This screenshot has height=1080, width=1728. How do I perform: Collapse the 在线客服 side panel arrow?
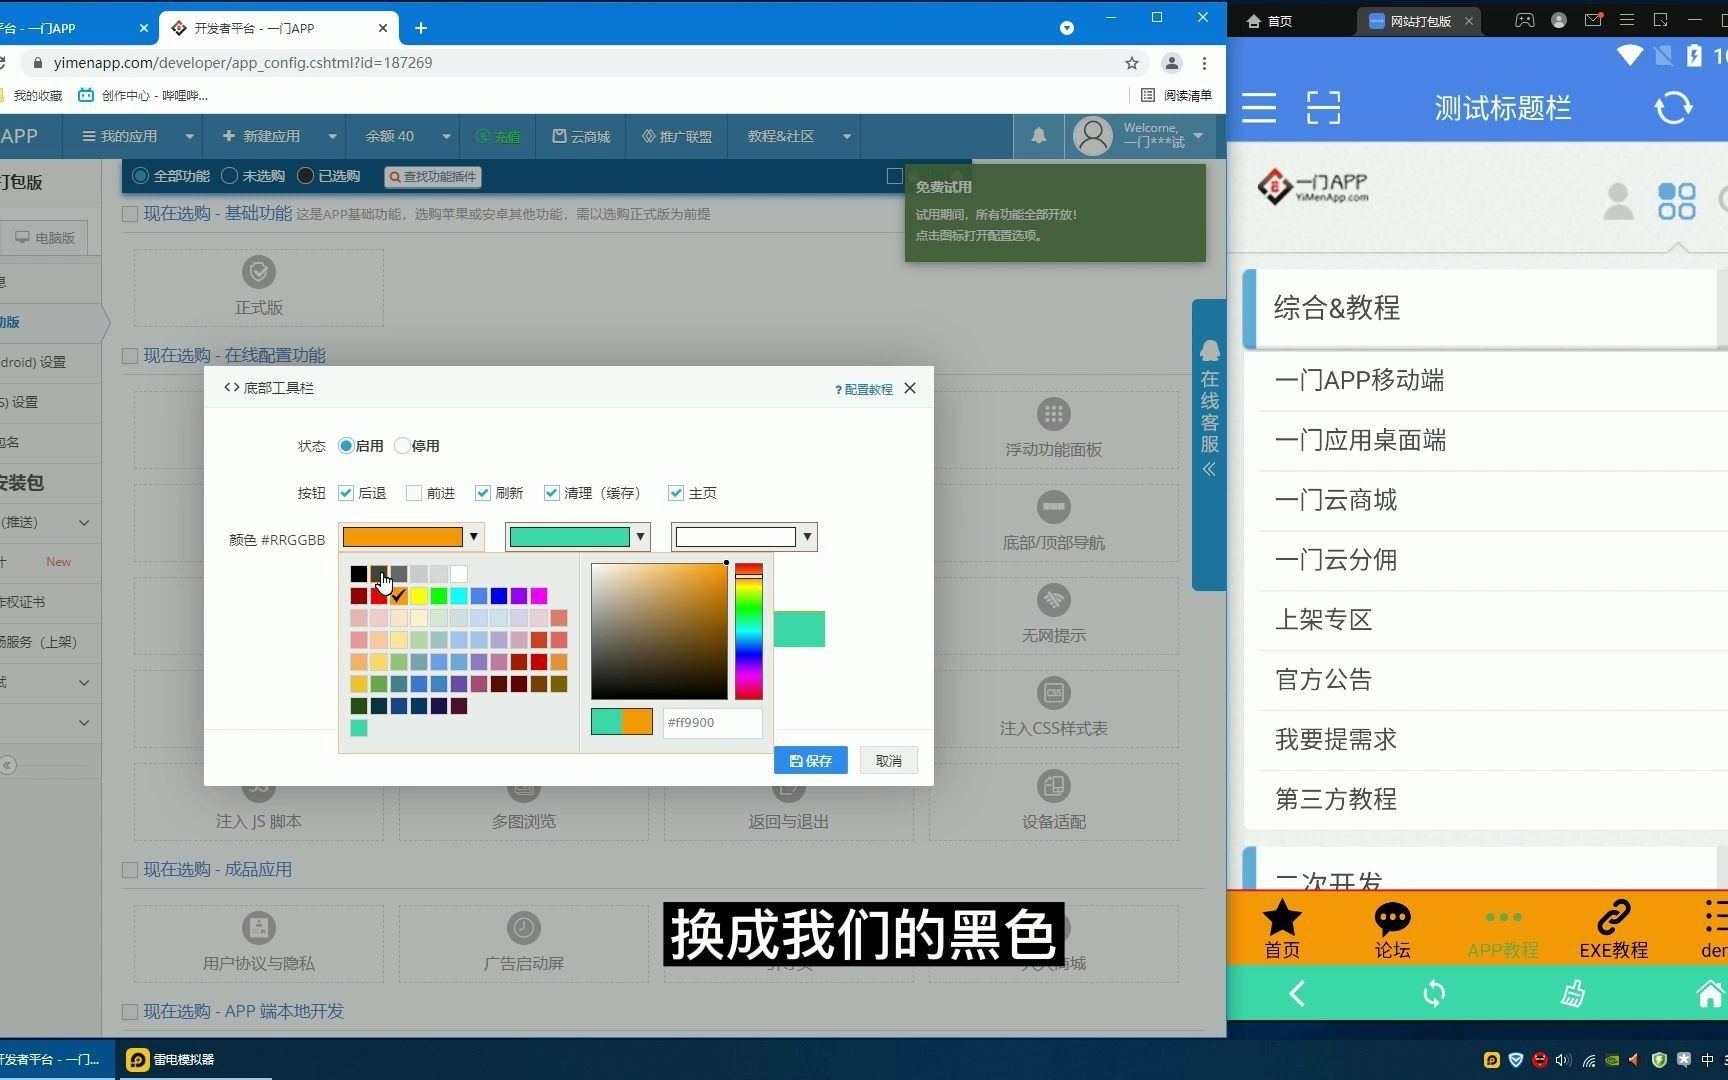coord(1209,469)
